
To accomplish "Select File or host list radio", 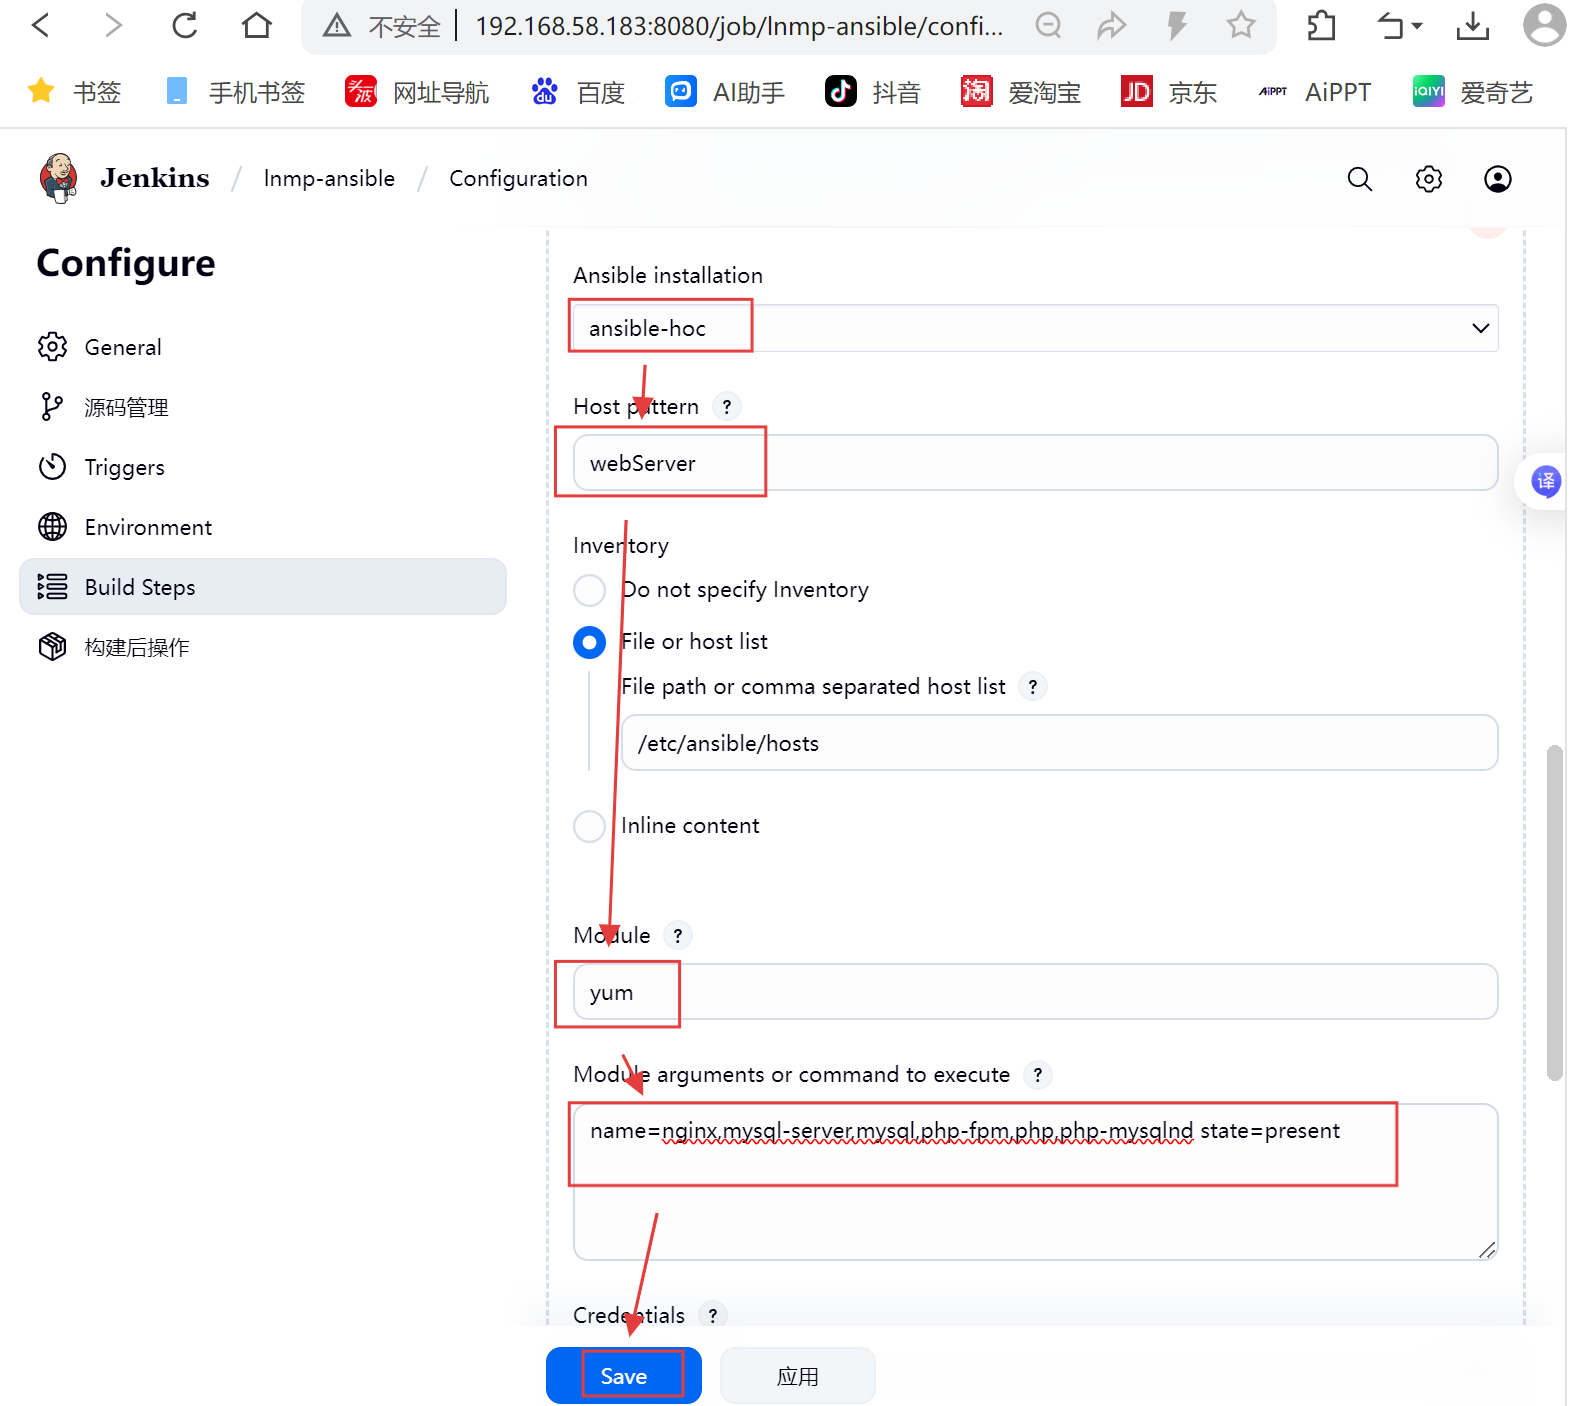I will point(589,642).
